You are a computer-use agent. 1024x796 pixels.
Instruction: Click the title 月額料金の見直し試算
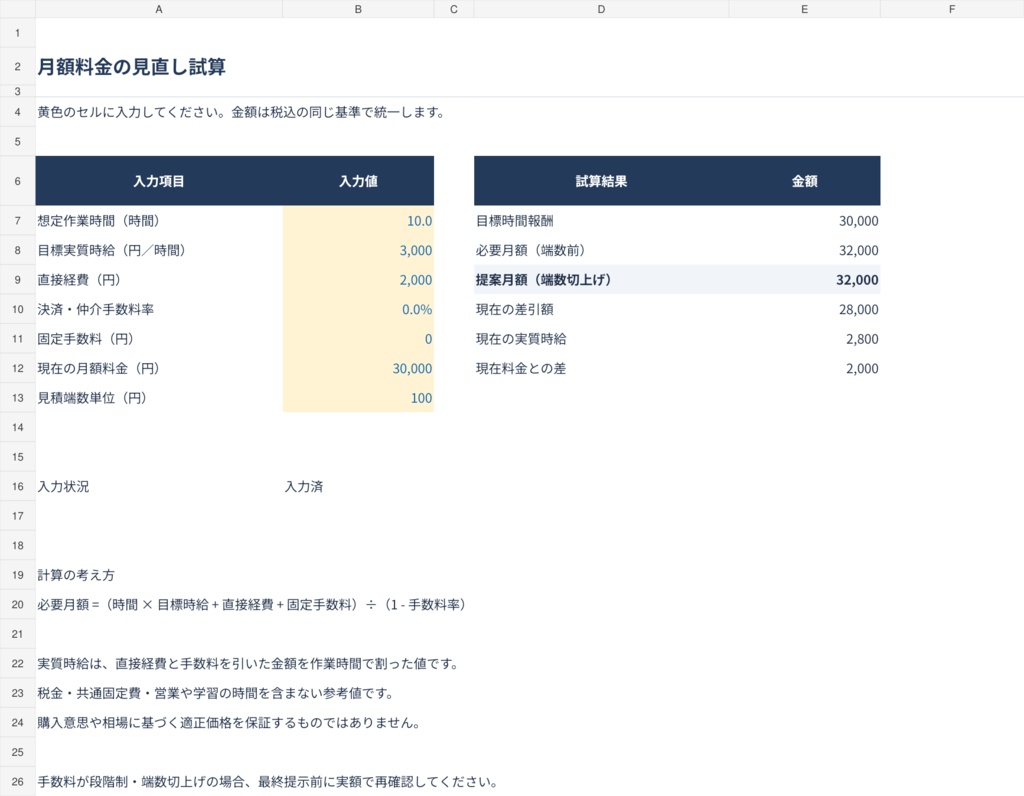[x=131, y=67]
